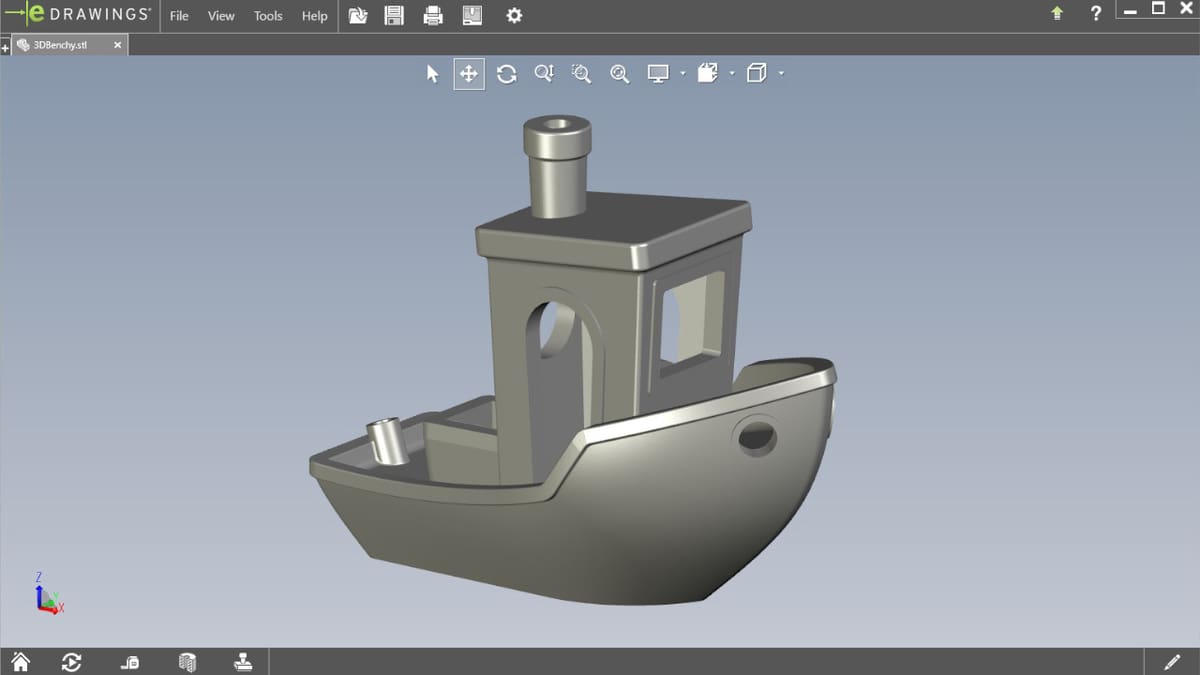This screenshot has height=675, width=1200.
Task: Click the eDrawings logo
Action: coord(79,15)
